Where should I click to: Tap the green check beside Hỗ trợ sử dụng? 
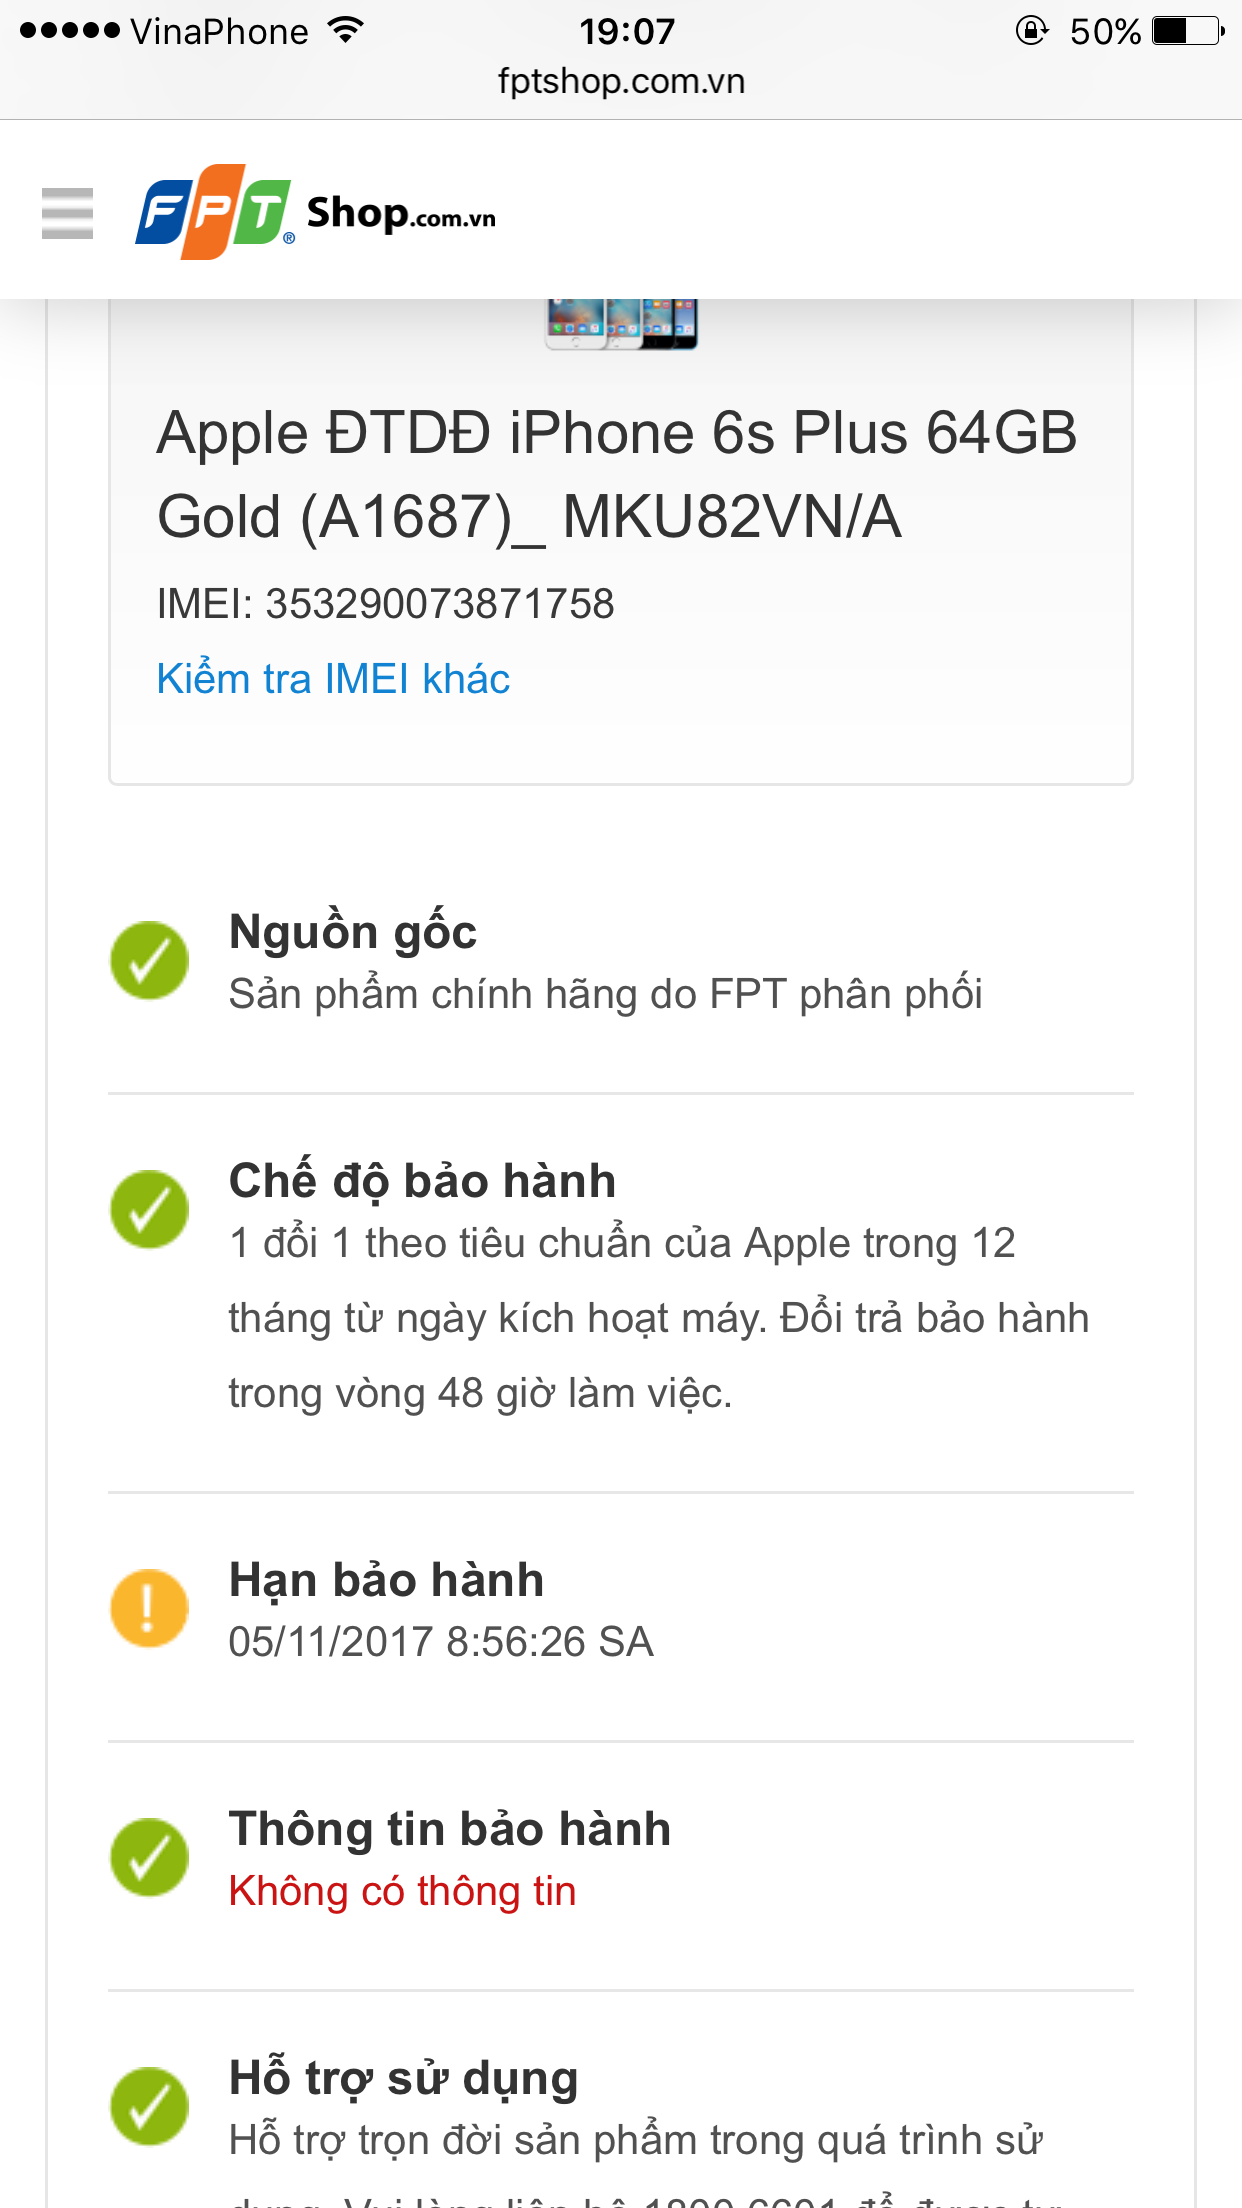[149, 2106]
